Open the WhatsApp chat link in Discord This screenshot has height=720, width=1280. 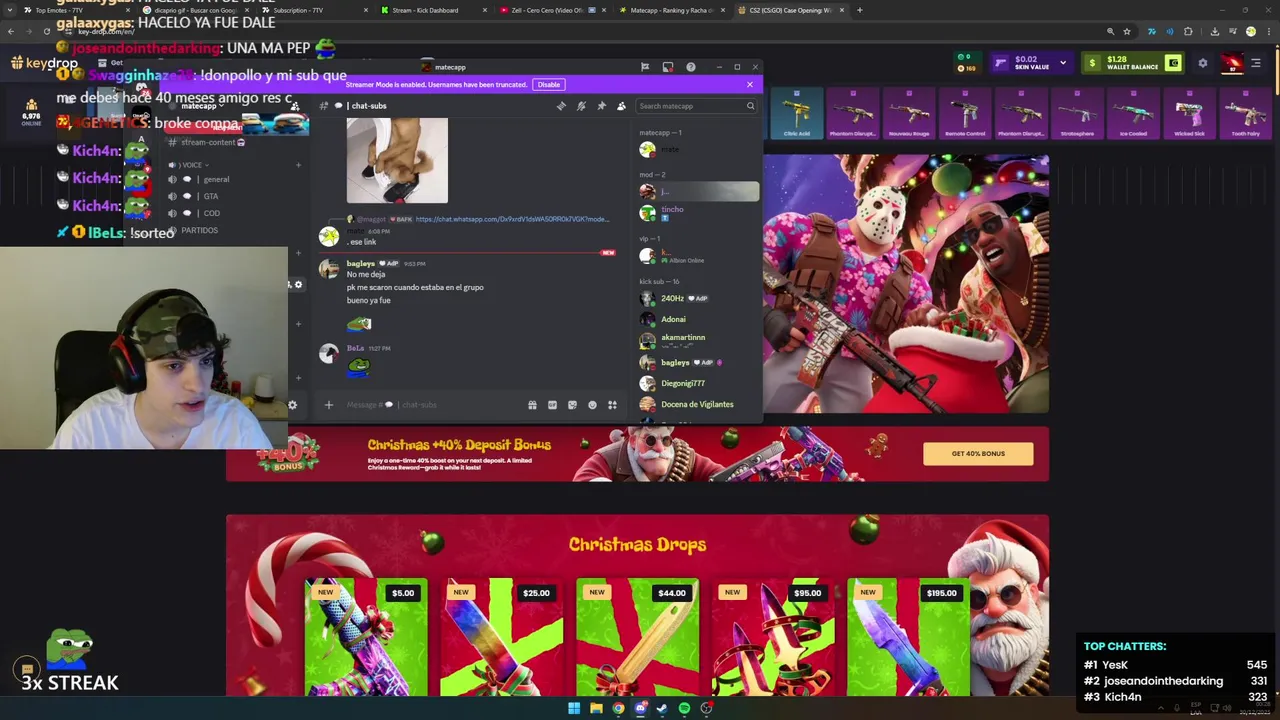(x=512, y=219)
